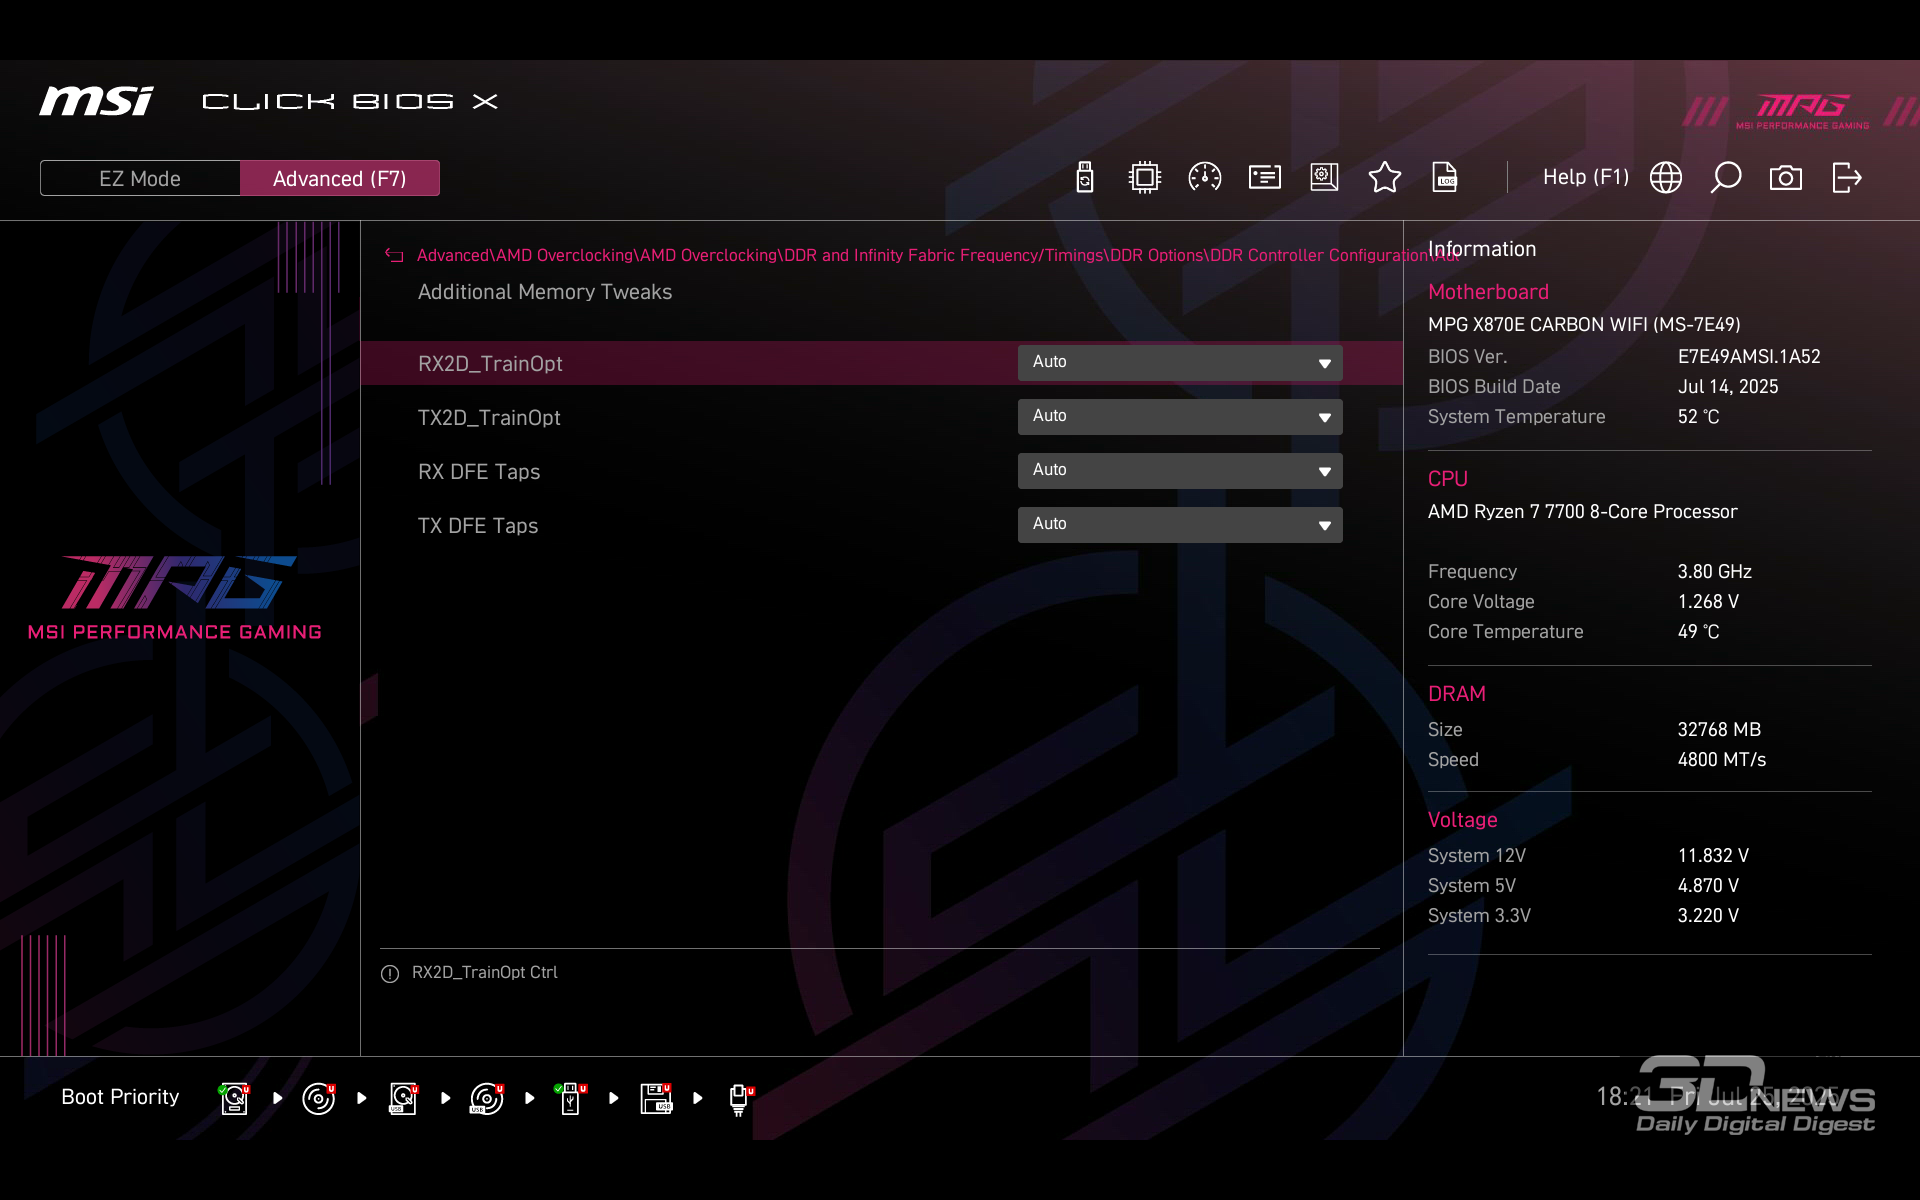Open Help (F1)

pos(1586,178)
